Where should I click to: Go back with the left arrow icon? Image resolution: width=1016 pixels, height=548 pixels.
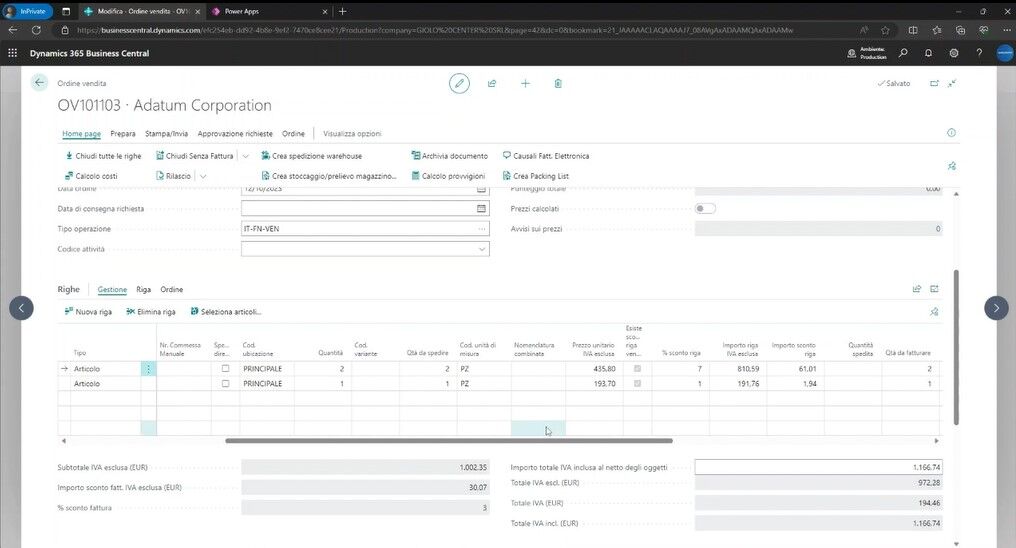tap(39, 83)
